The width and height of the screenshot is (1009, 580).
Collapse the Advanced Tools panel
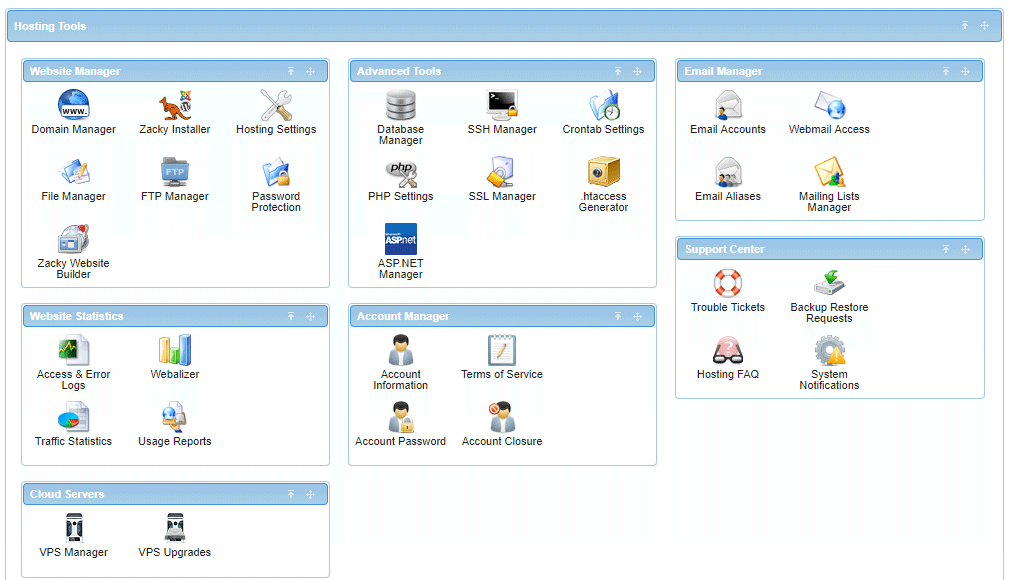click(618, 72)
